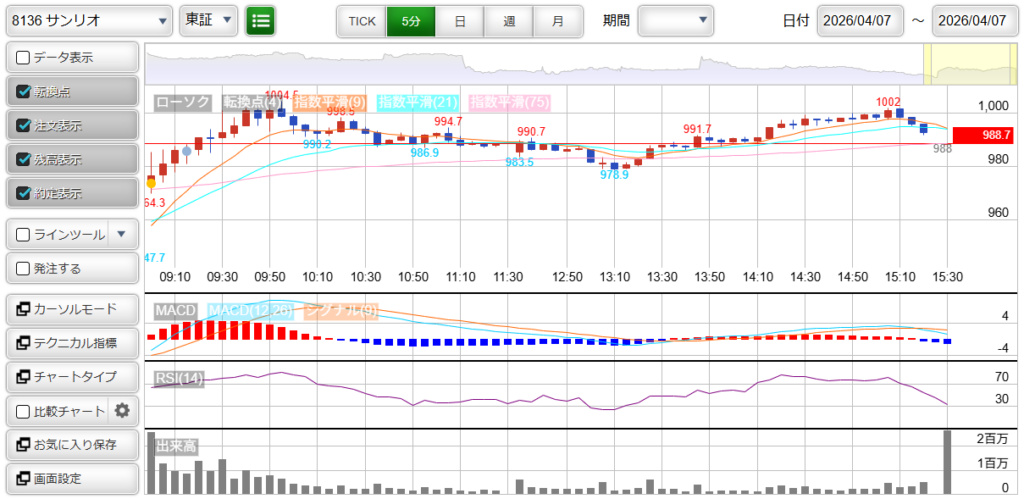This screenshot has height=499, width=1024.
Task: Click the start date field 2026/04/07
Action: click(x=859, y=21)
